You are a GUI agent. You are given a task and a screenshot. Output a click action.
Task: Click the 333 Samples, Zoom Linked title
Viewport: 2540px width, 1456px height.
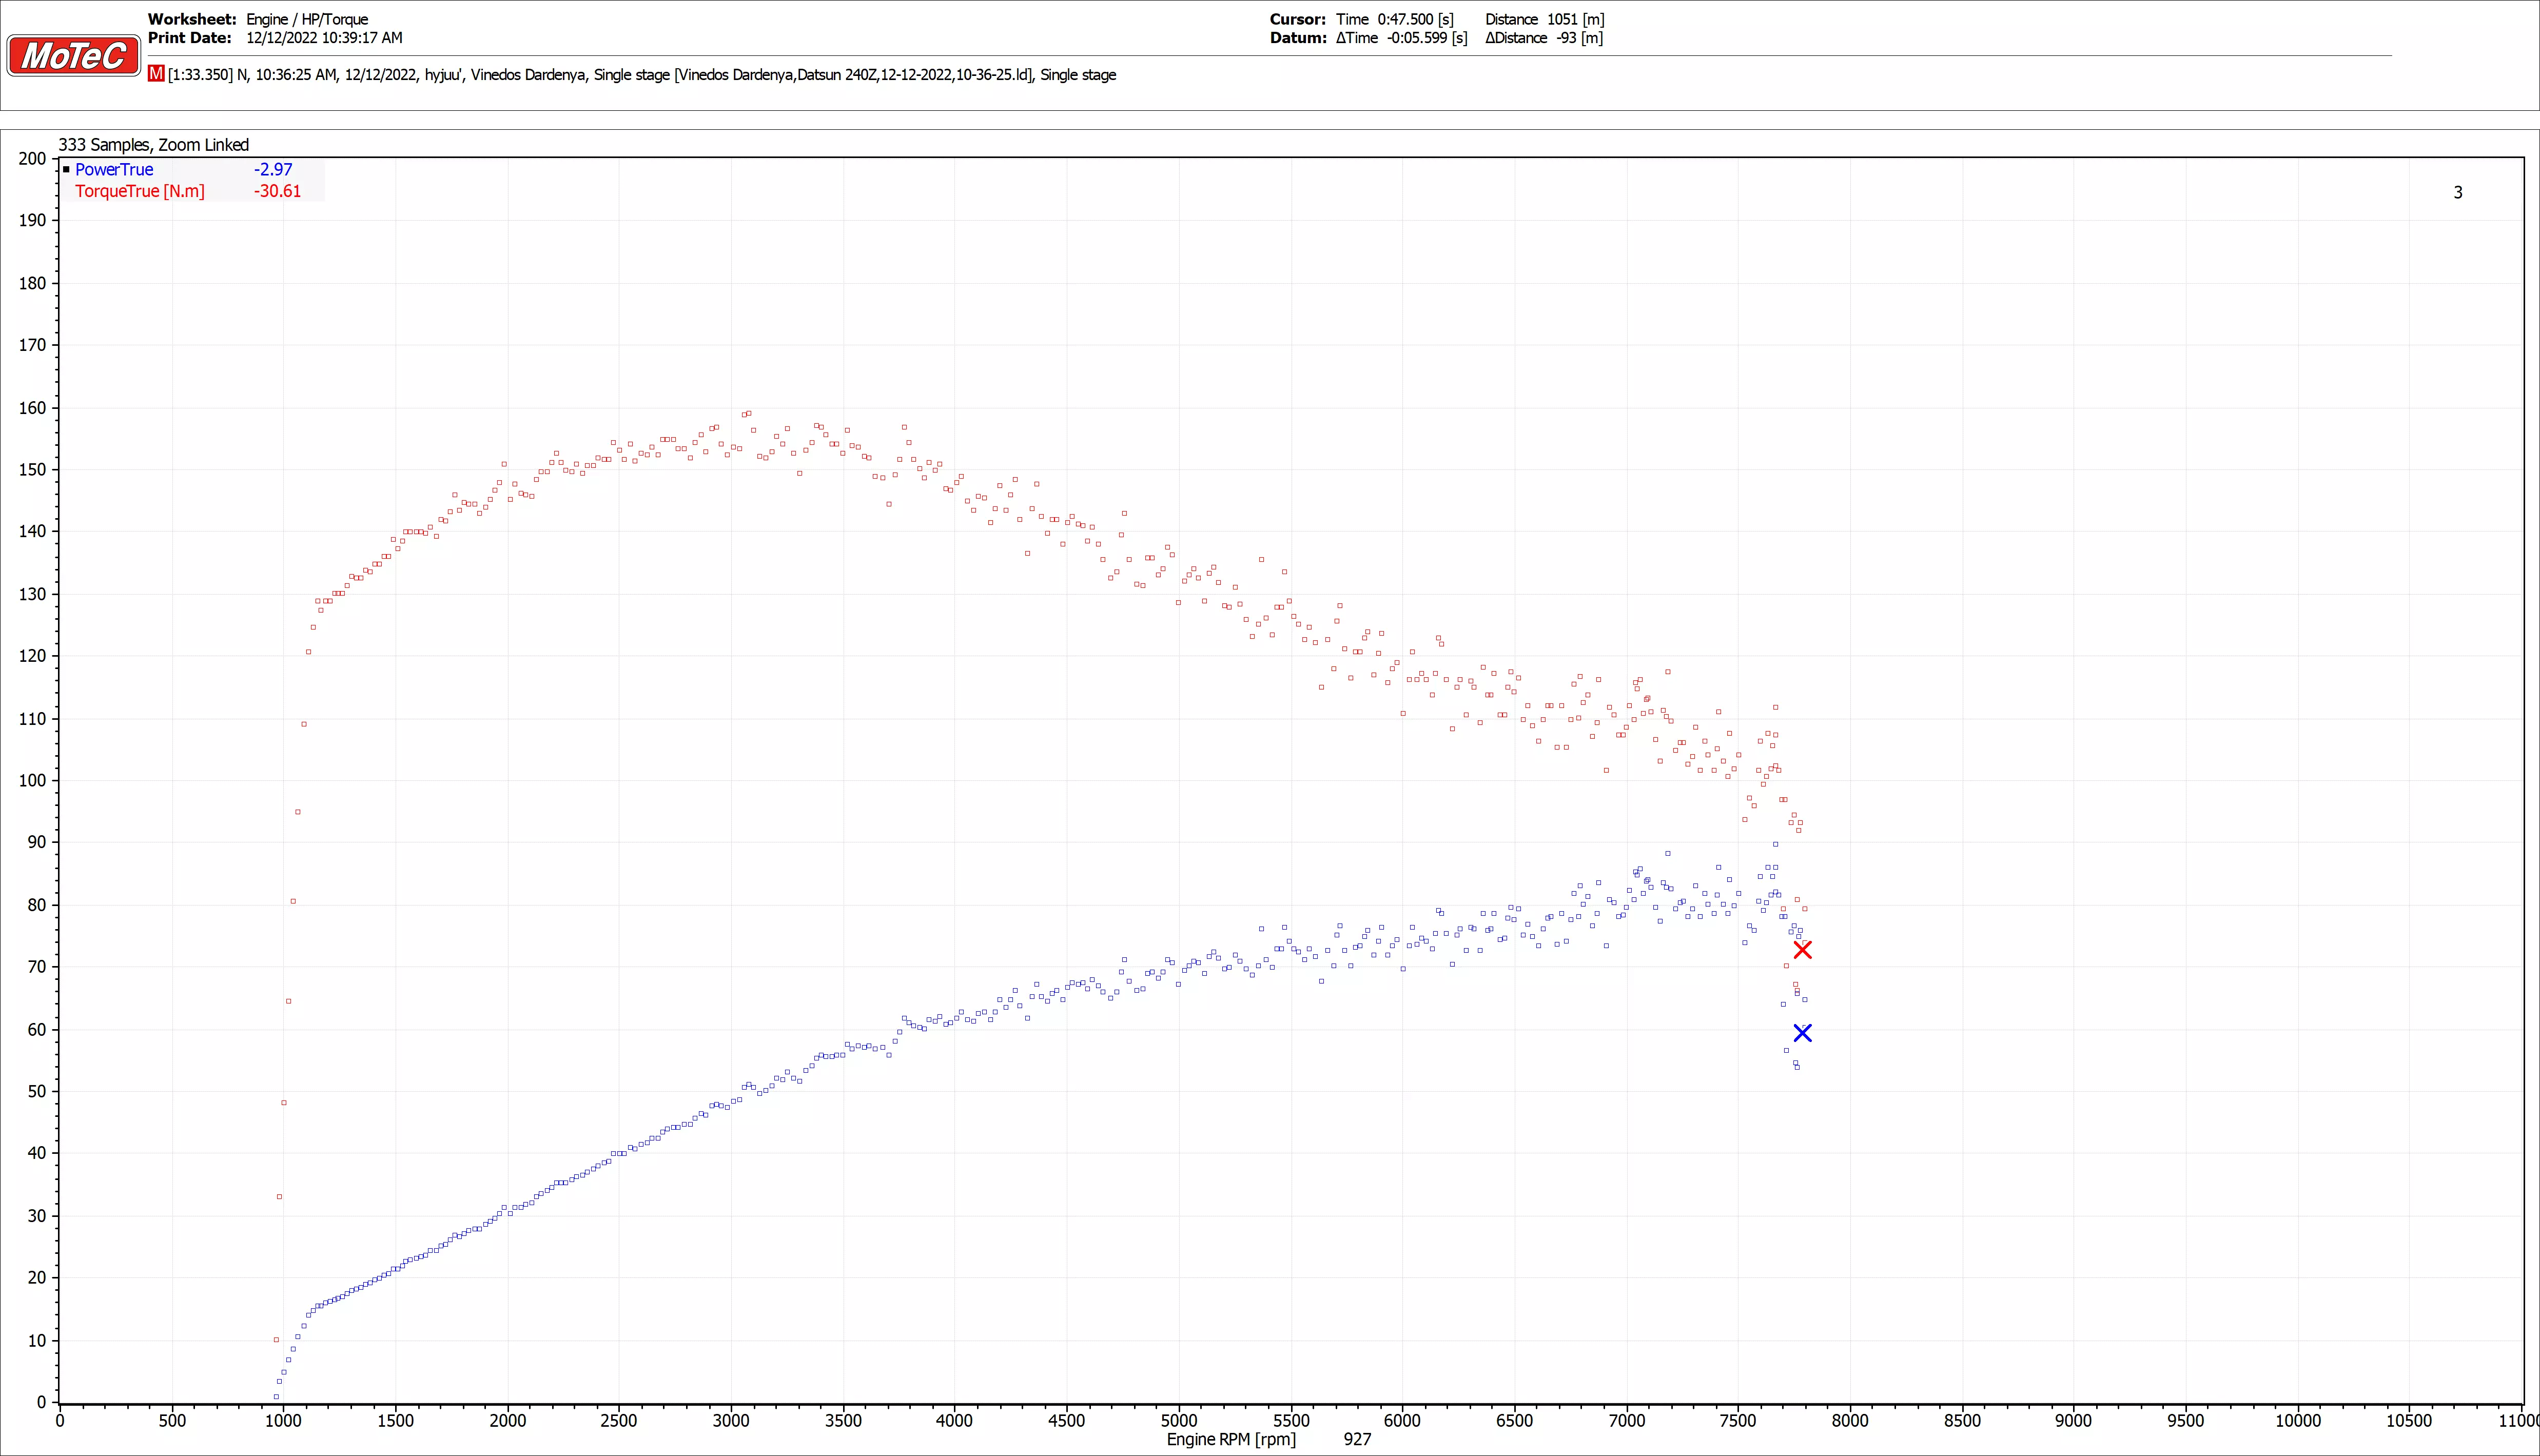[x=153, y=145]
